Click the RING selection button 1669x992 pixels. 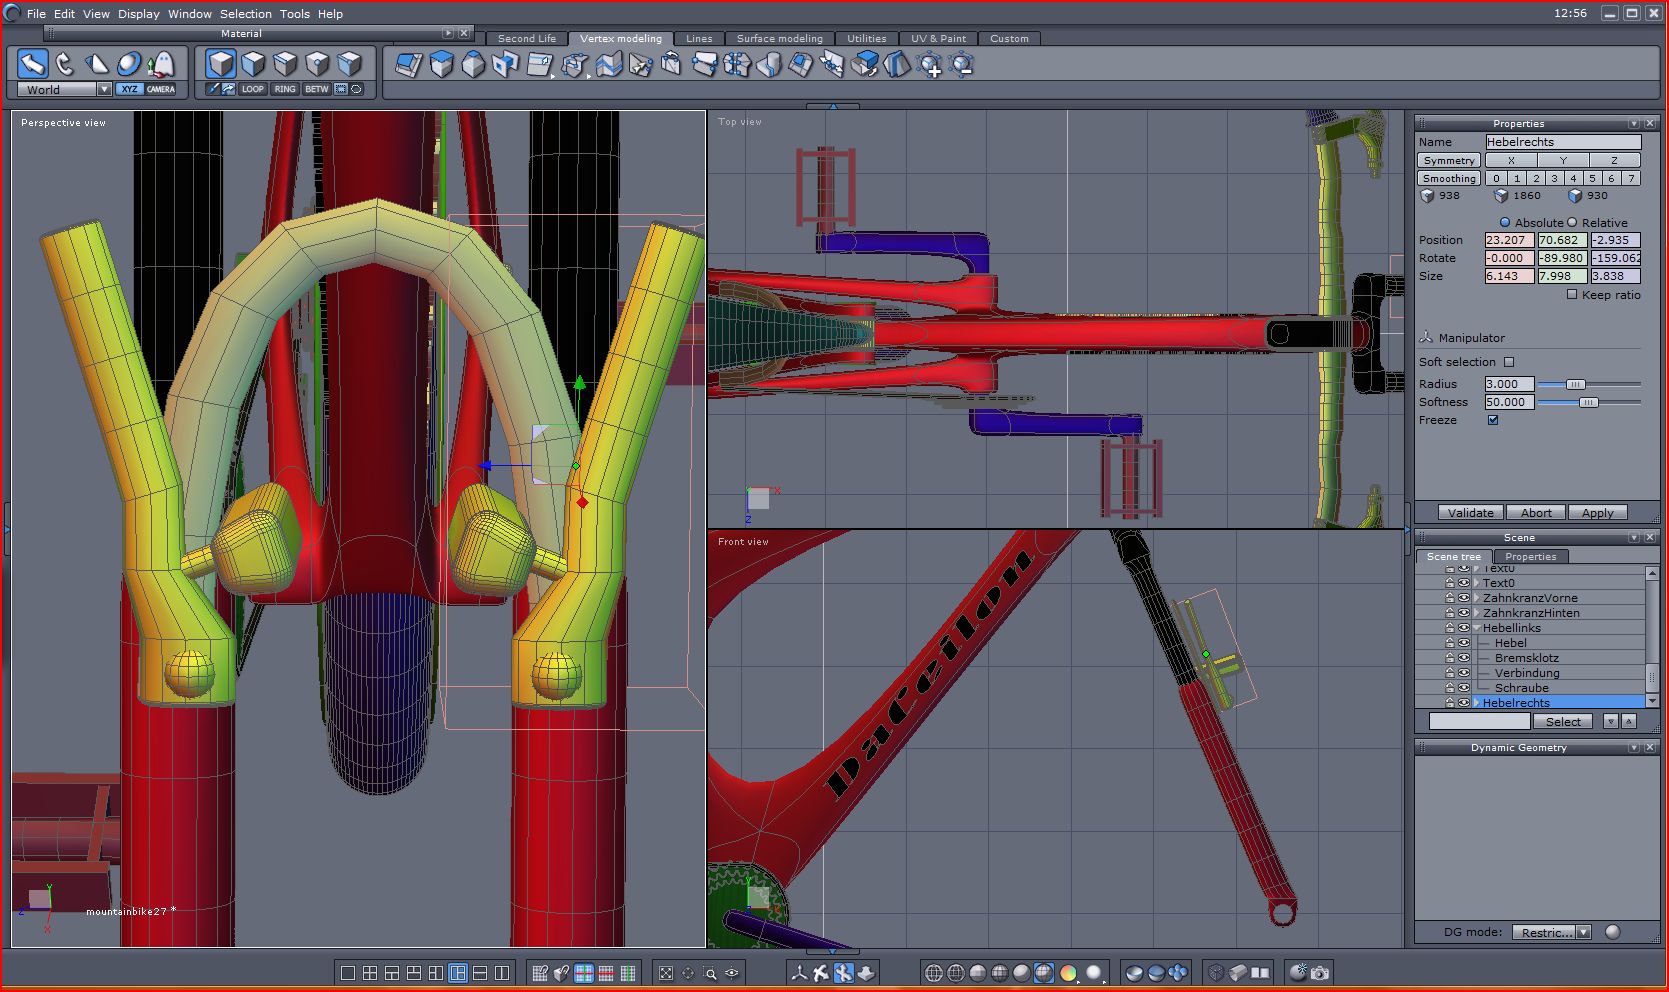(x=285, y=89)
